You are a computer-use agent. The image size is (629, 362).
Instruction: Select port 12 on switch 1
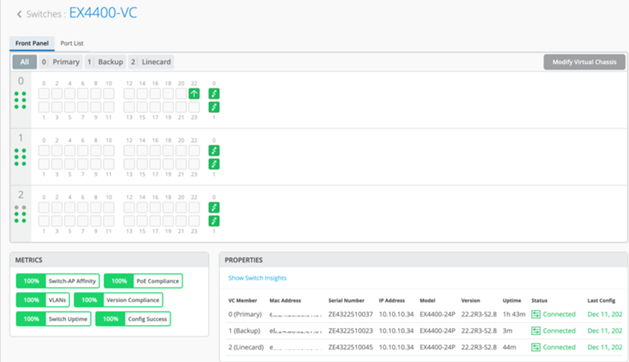tap(129, 150)
